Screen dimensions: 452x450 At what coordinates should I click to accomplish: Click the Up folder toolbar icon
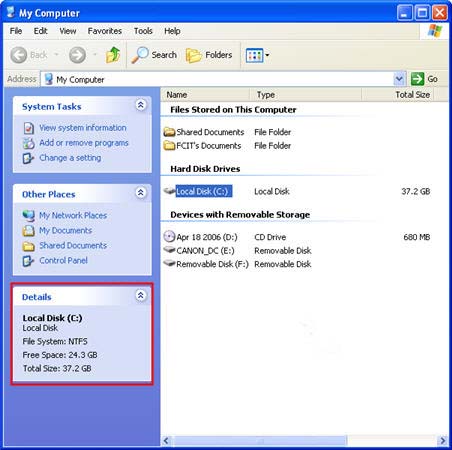tap(113, 55)
